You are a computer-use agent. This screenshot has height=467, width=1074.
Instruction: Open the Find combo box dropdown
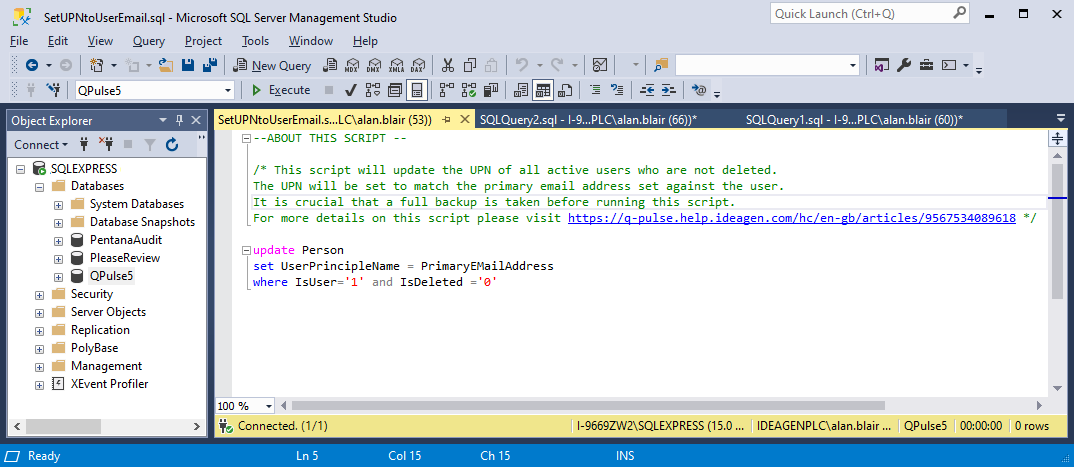point(853,66)
